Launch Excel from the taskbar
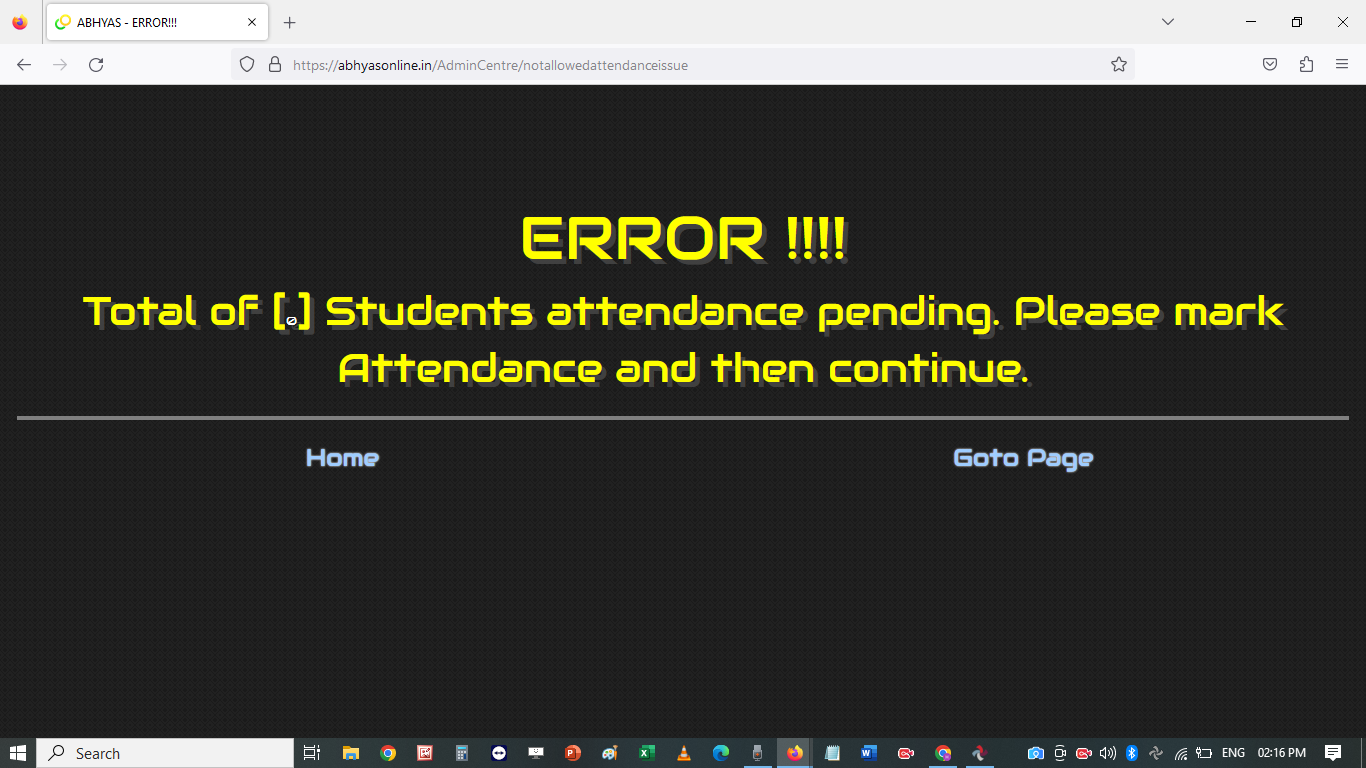1366x768 pixels. point(647,753)
